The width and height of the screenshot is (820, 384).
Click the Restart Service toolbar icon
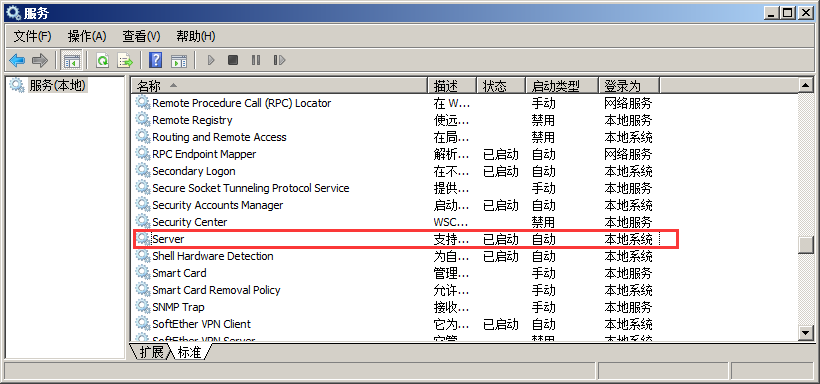coord(279,60)
